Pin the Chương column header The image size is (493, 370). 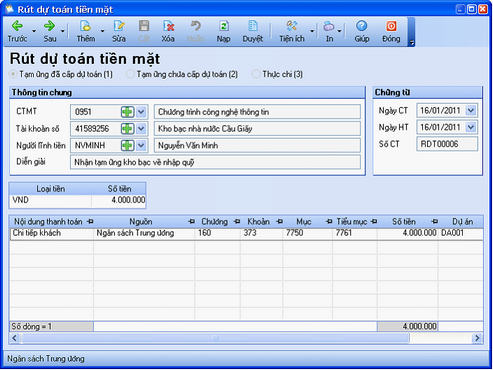point(237,222)
